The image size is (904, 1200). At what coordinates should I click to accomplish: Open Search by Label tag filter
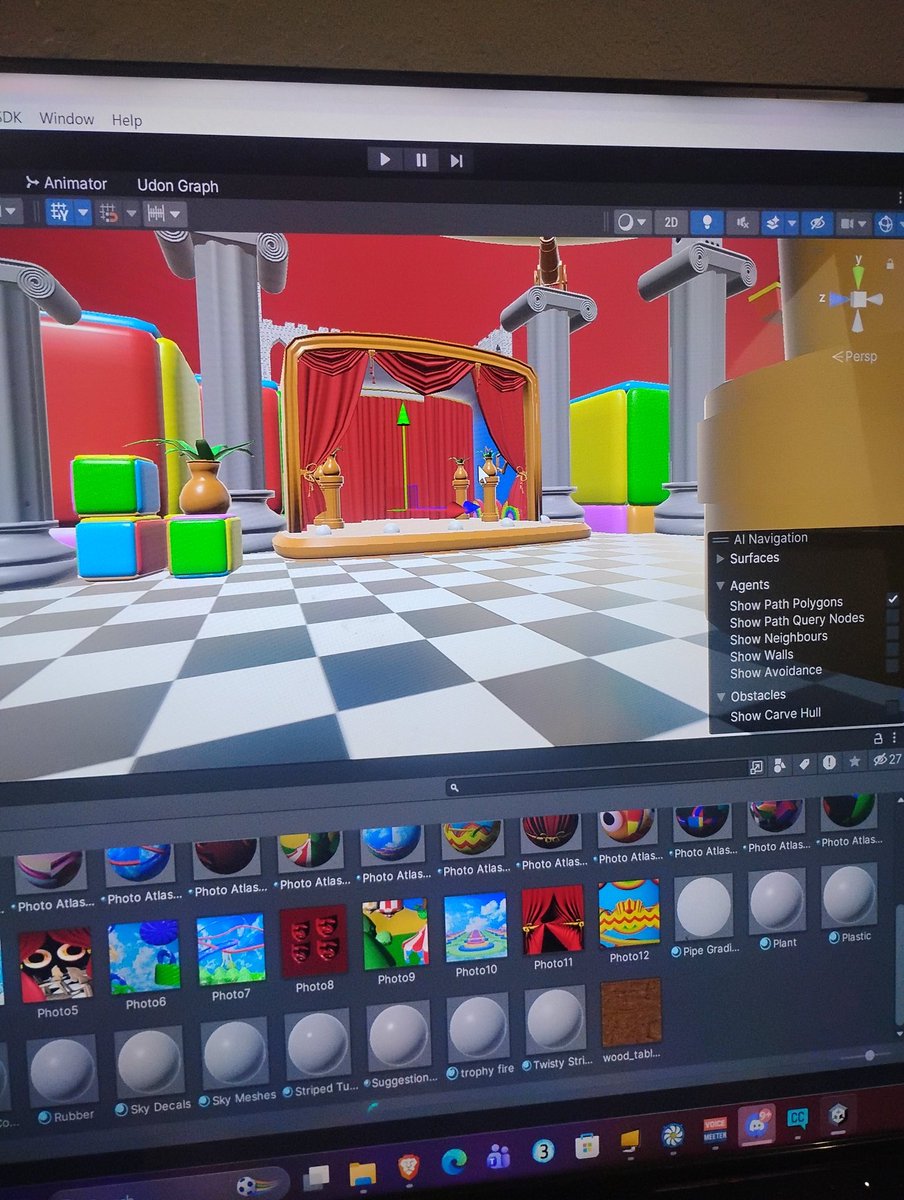pyautogui.click(x=805, y=765)
